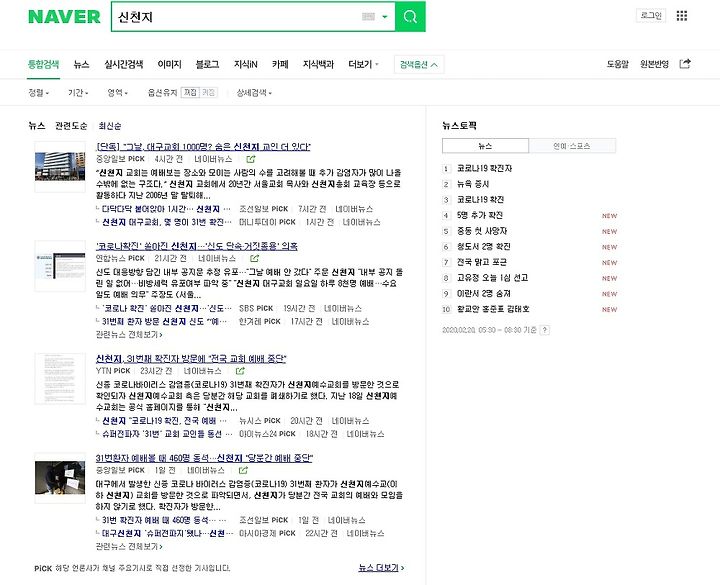Turn 옵션유지 to 꺼짐

point(190,93)
